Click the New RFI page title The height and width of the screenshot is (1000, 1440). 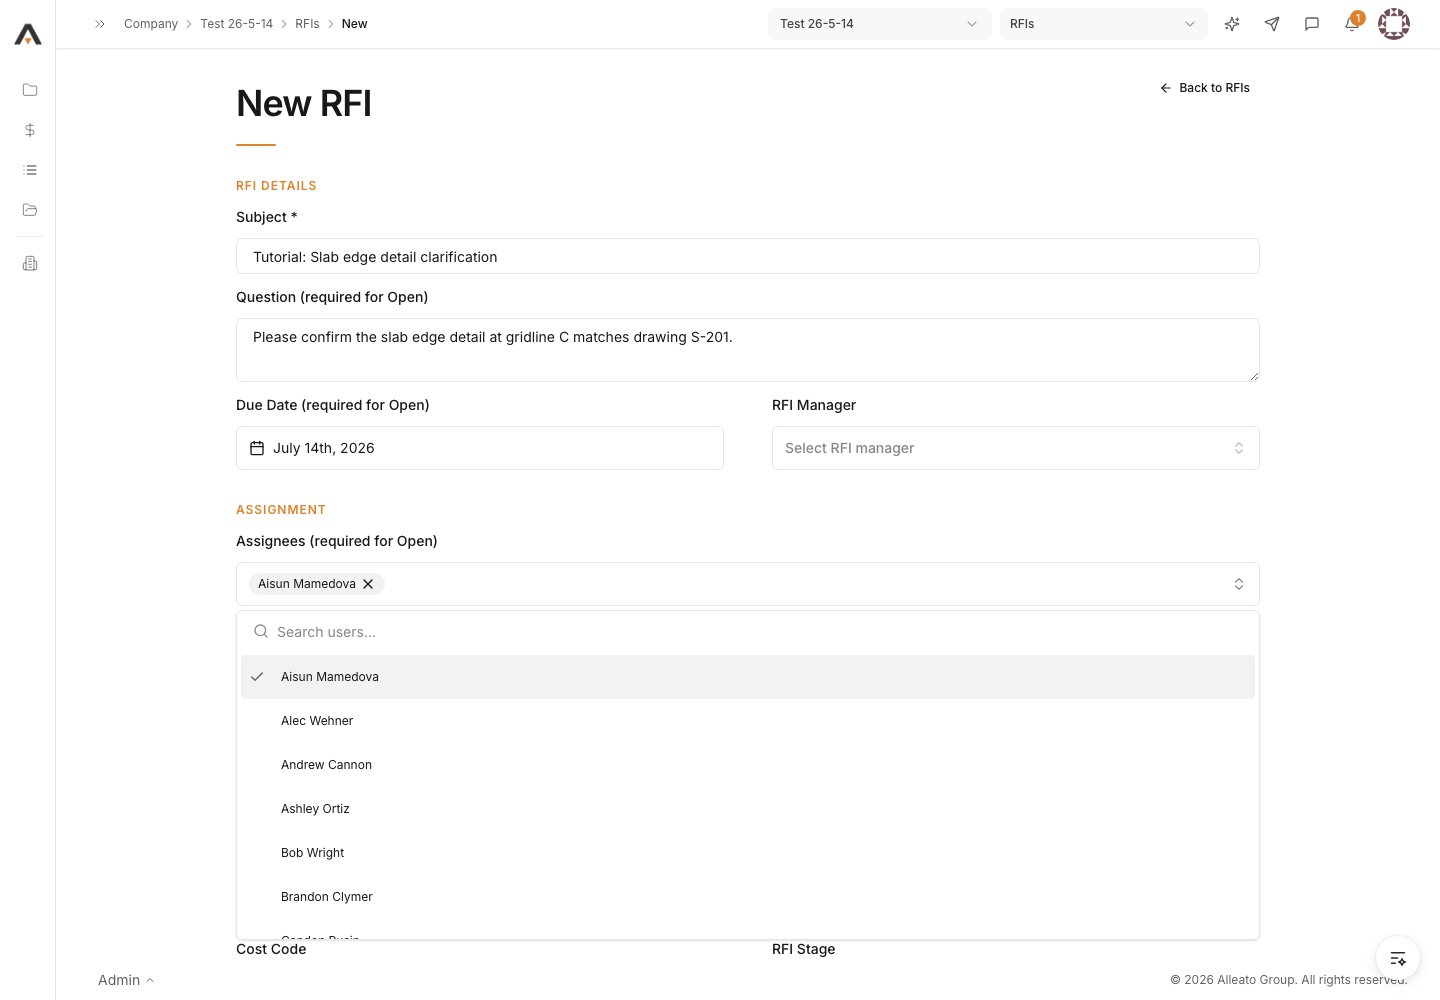click(x=304, y=104)
